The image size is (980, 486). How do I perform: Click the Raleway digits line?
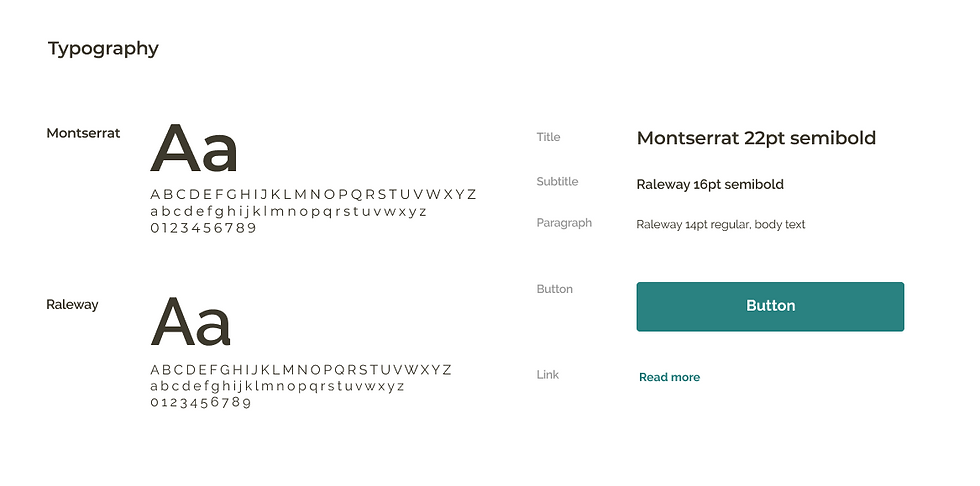point(200,402)
